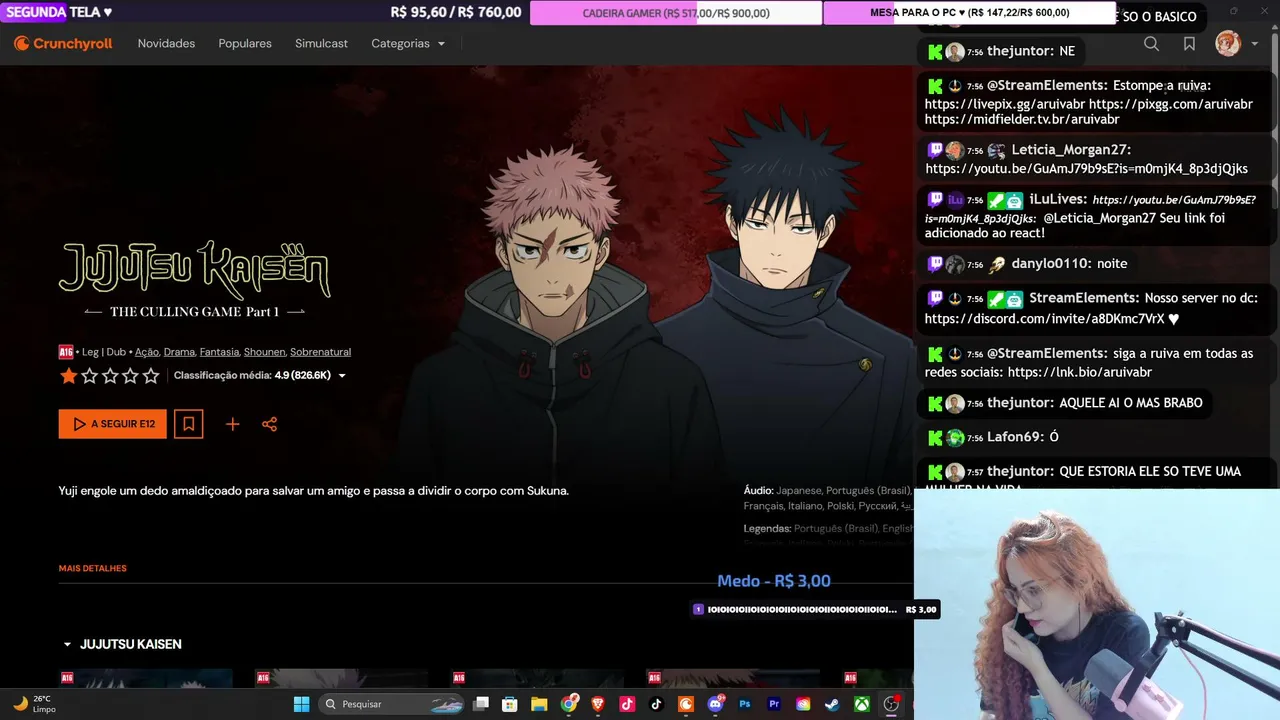Click the A16 age rating badge
1280x720 pixels.
click(66, 352)
